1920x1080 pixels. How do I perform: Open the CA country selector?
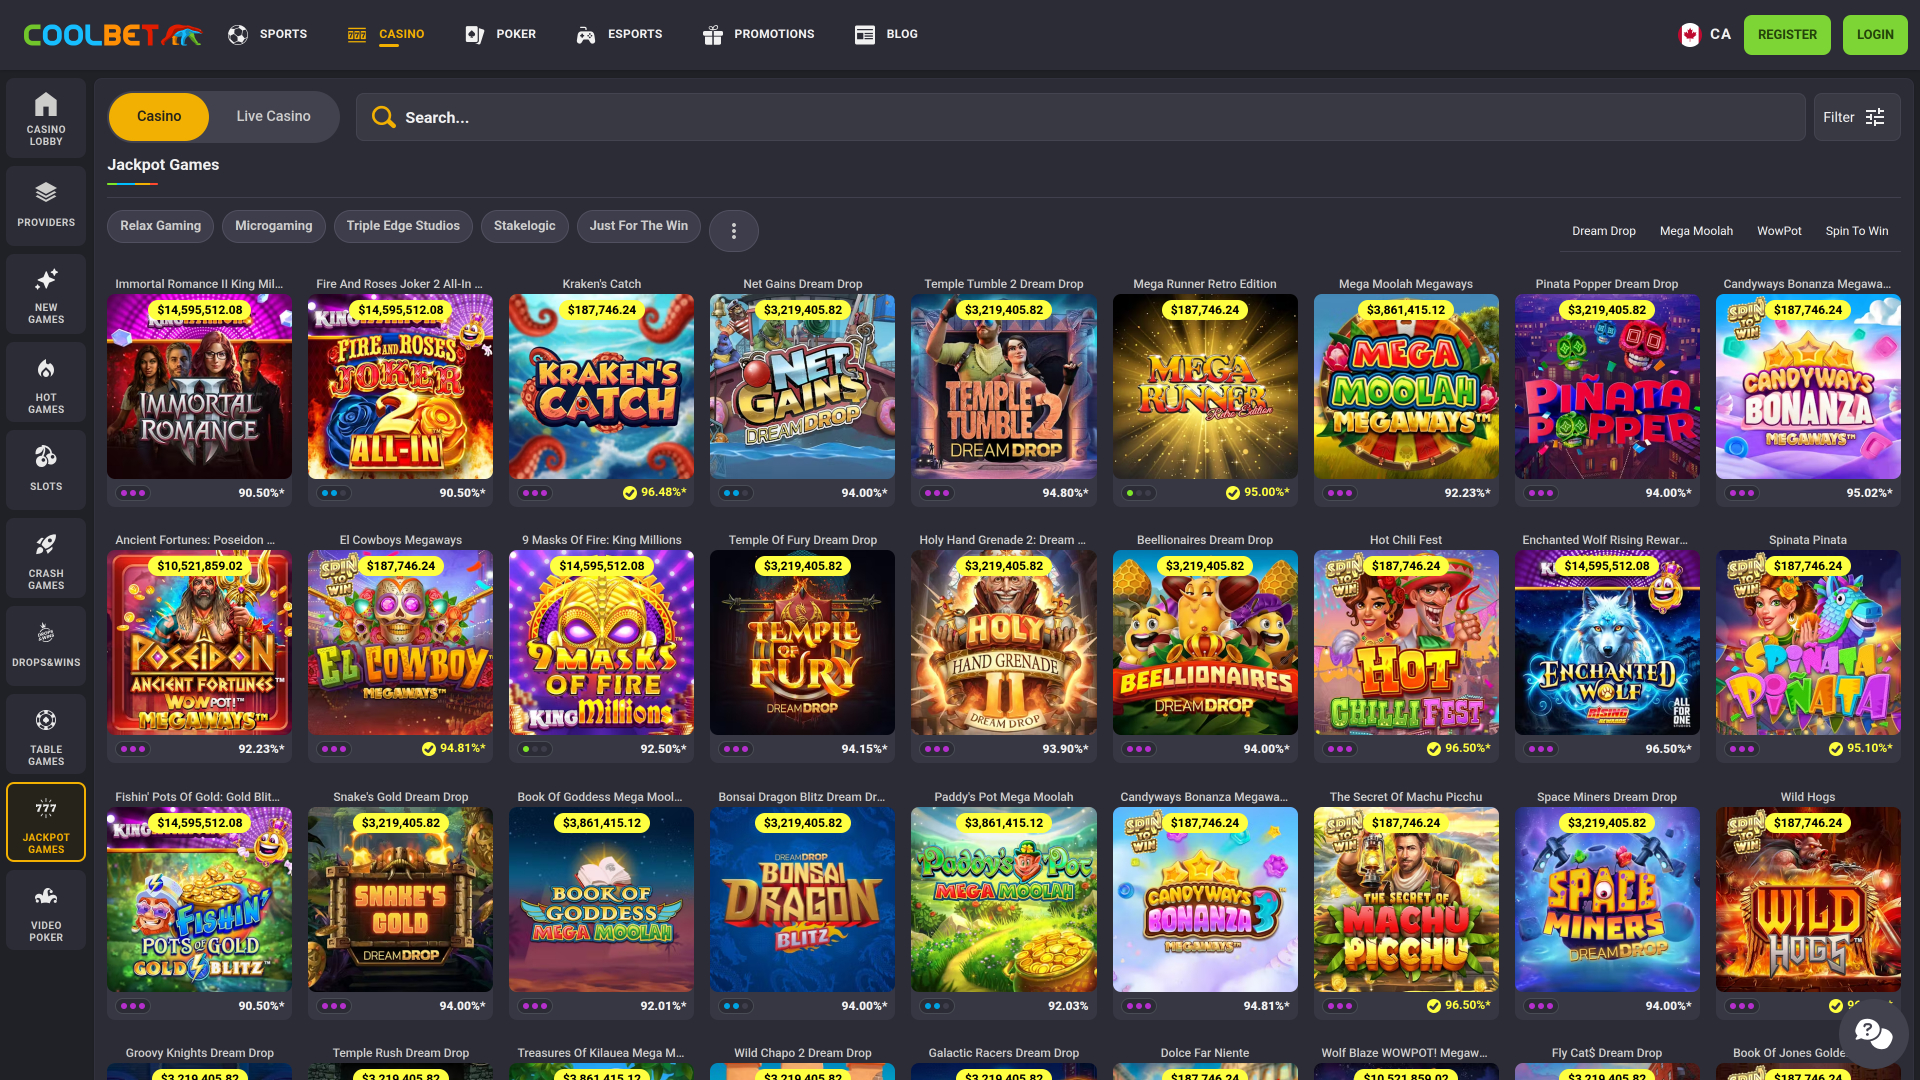[x=1705, y=33]
